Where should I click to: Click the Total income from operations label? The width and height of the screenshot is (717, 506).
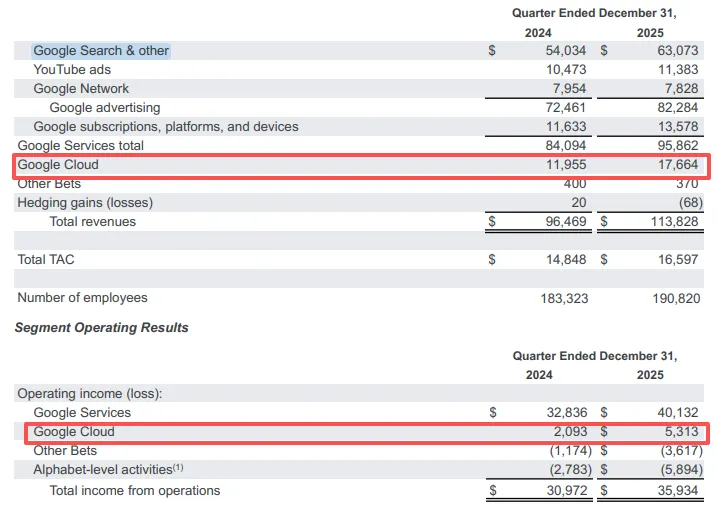click(134, 490)
